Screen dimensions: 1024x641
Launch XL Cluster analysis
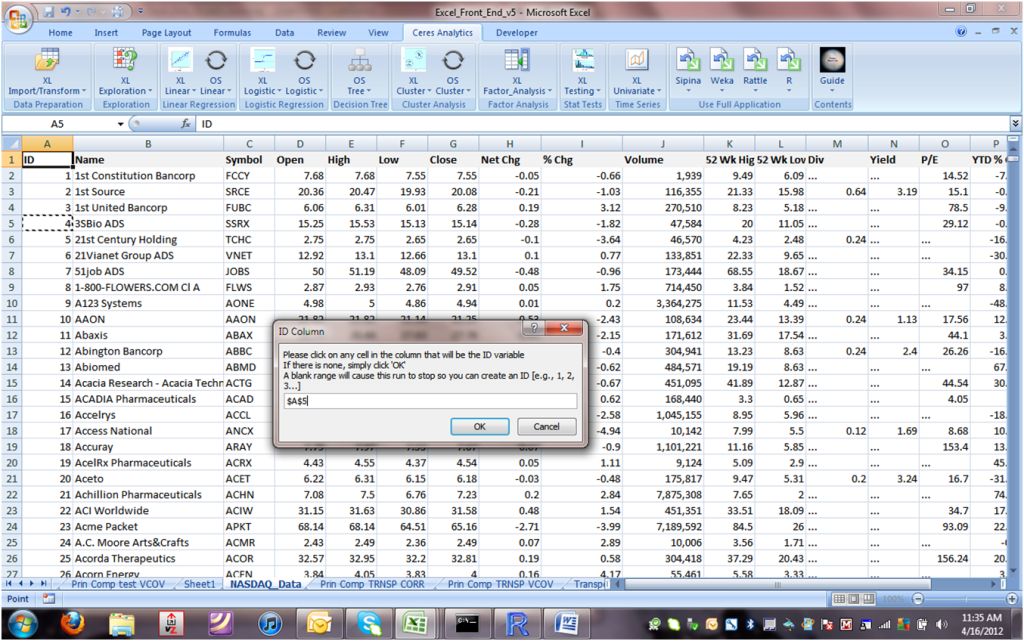413,72
